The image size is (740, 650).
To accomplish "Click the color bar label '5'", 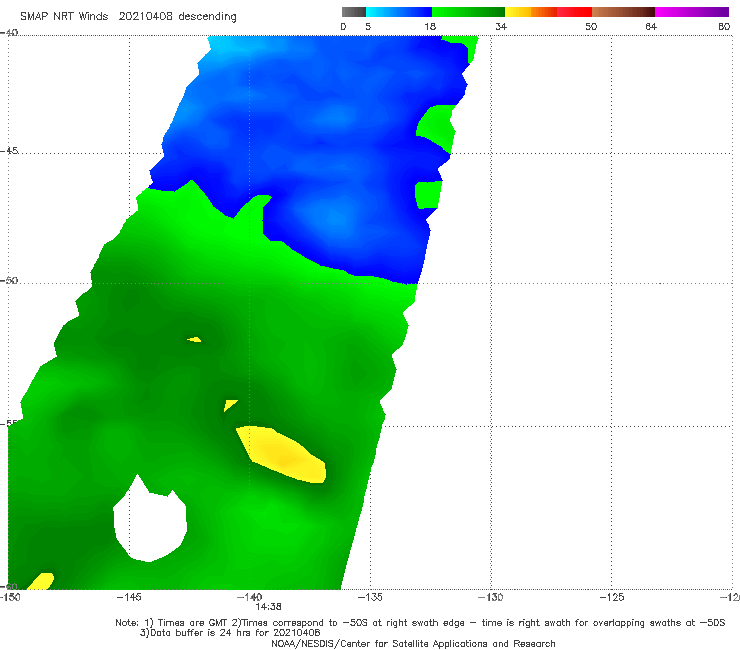I will pos(368,27).
